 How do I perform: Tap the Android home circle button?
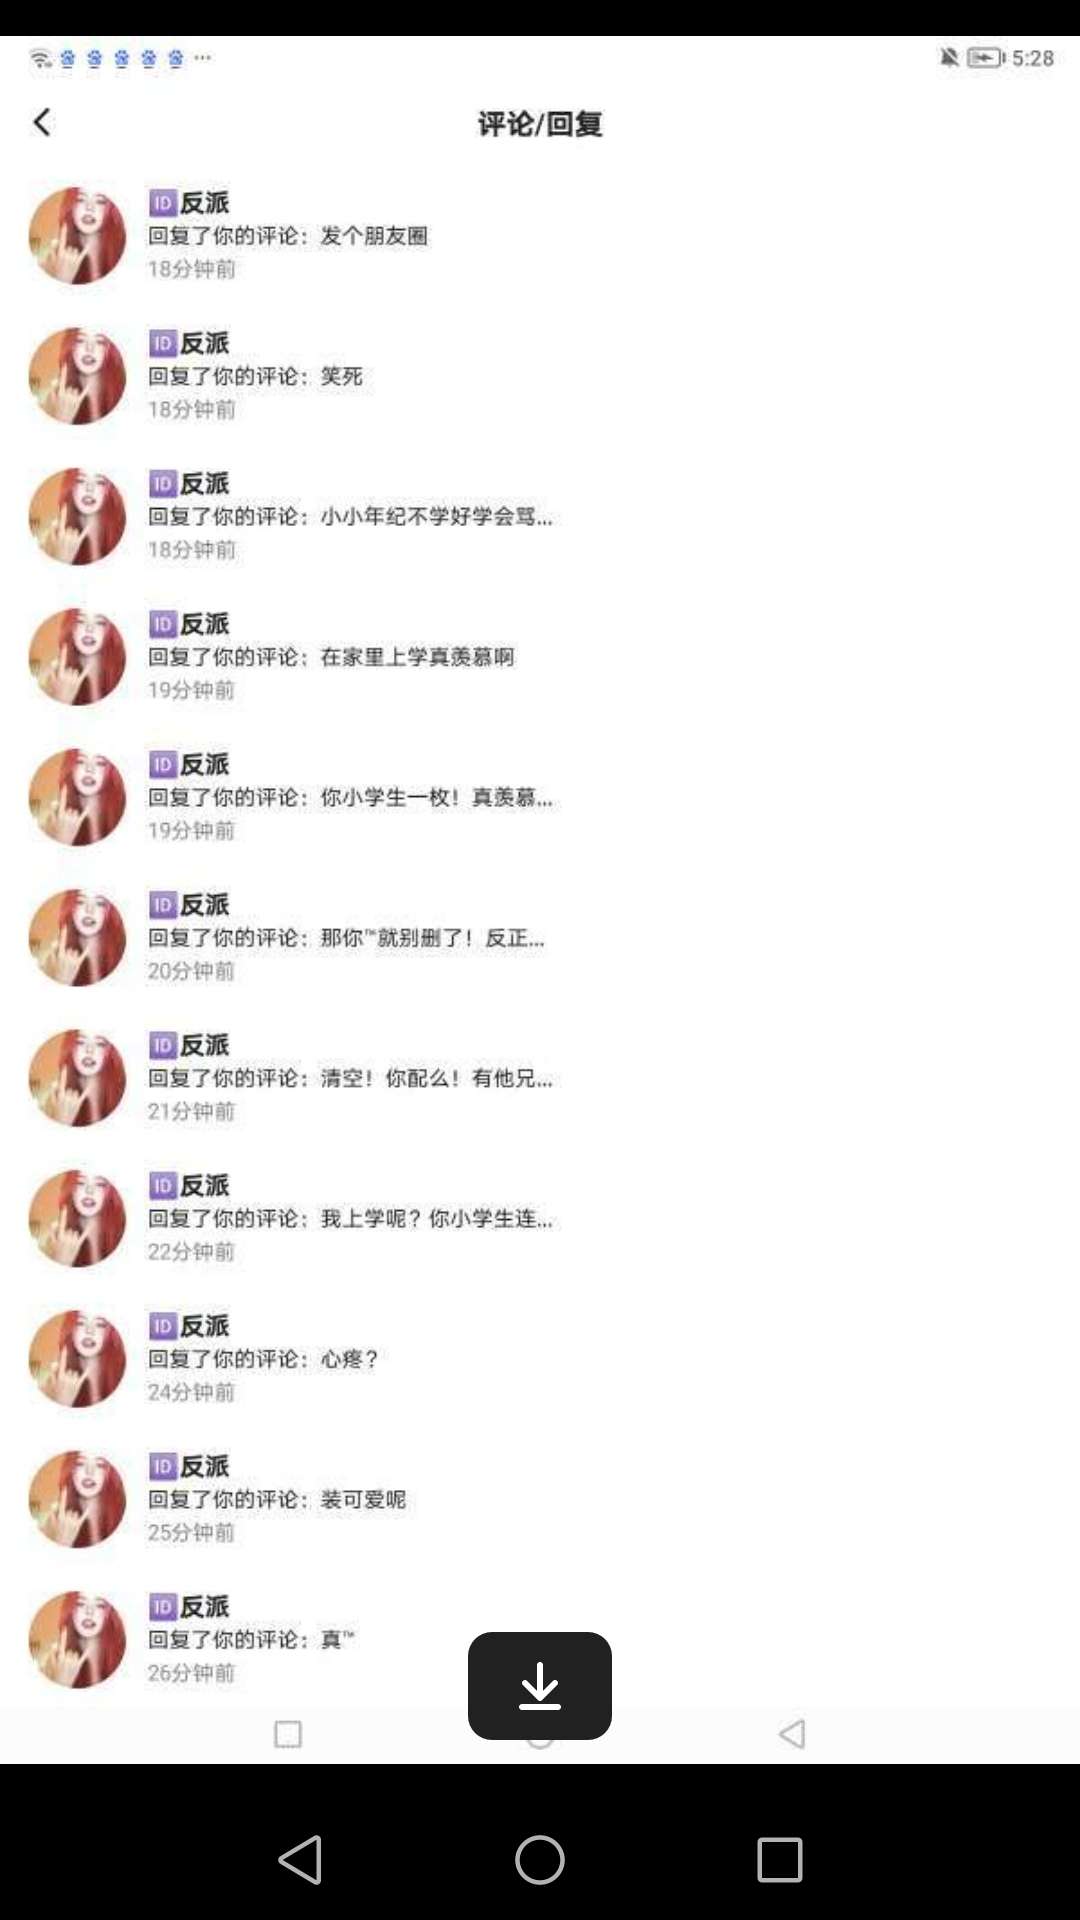pyautogui.click(x=540, y=1860)
